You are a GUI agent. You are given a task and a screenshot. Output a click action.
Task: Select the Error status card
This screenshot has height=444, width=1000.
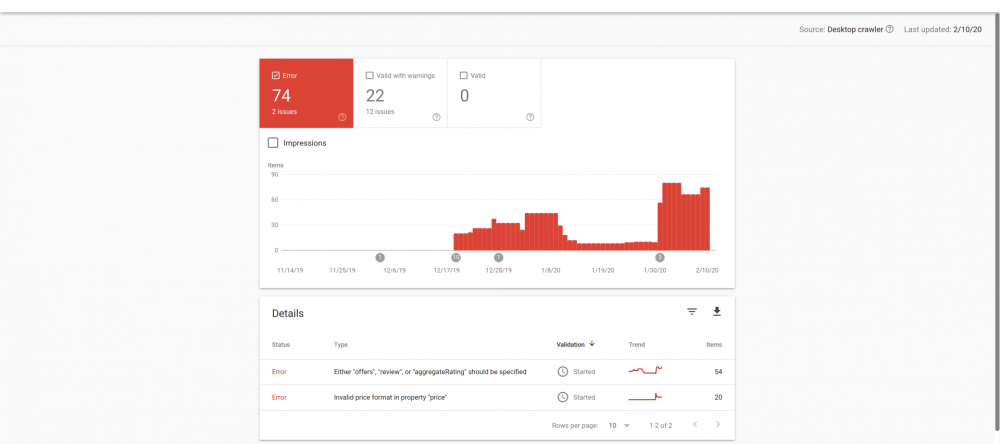306,93
